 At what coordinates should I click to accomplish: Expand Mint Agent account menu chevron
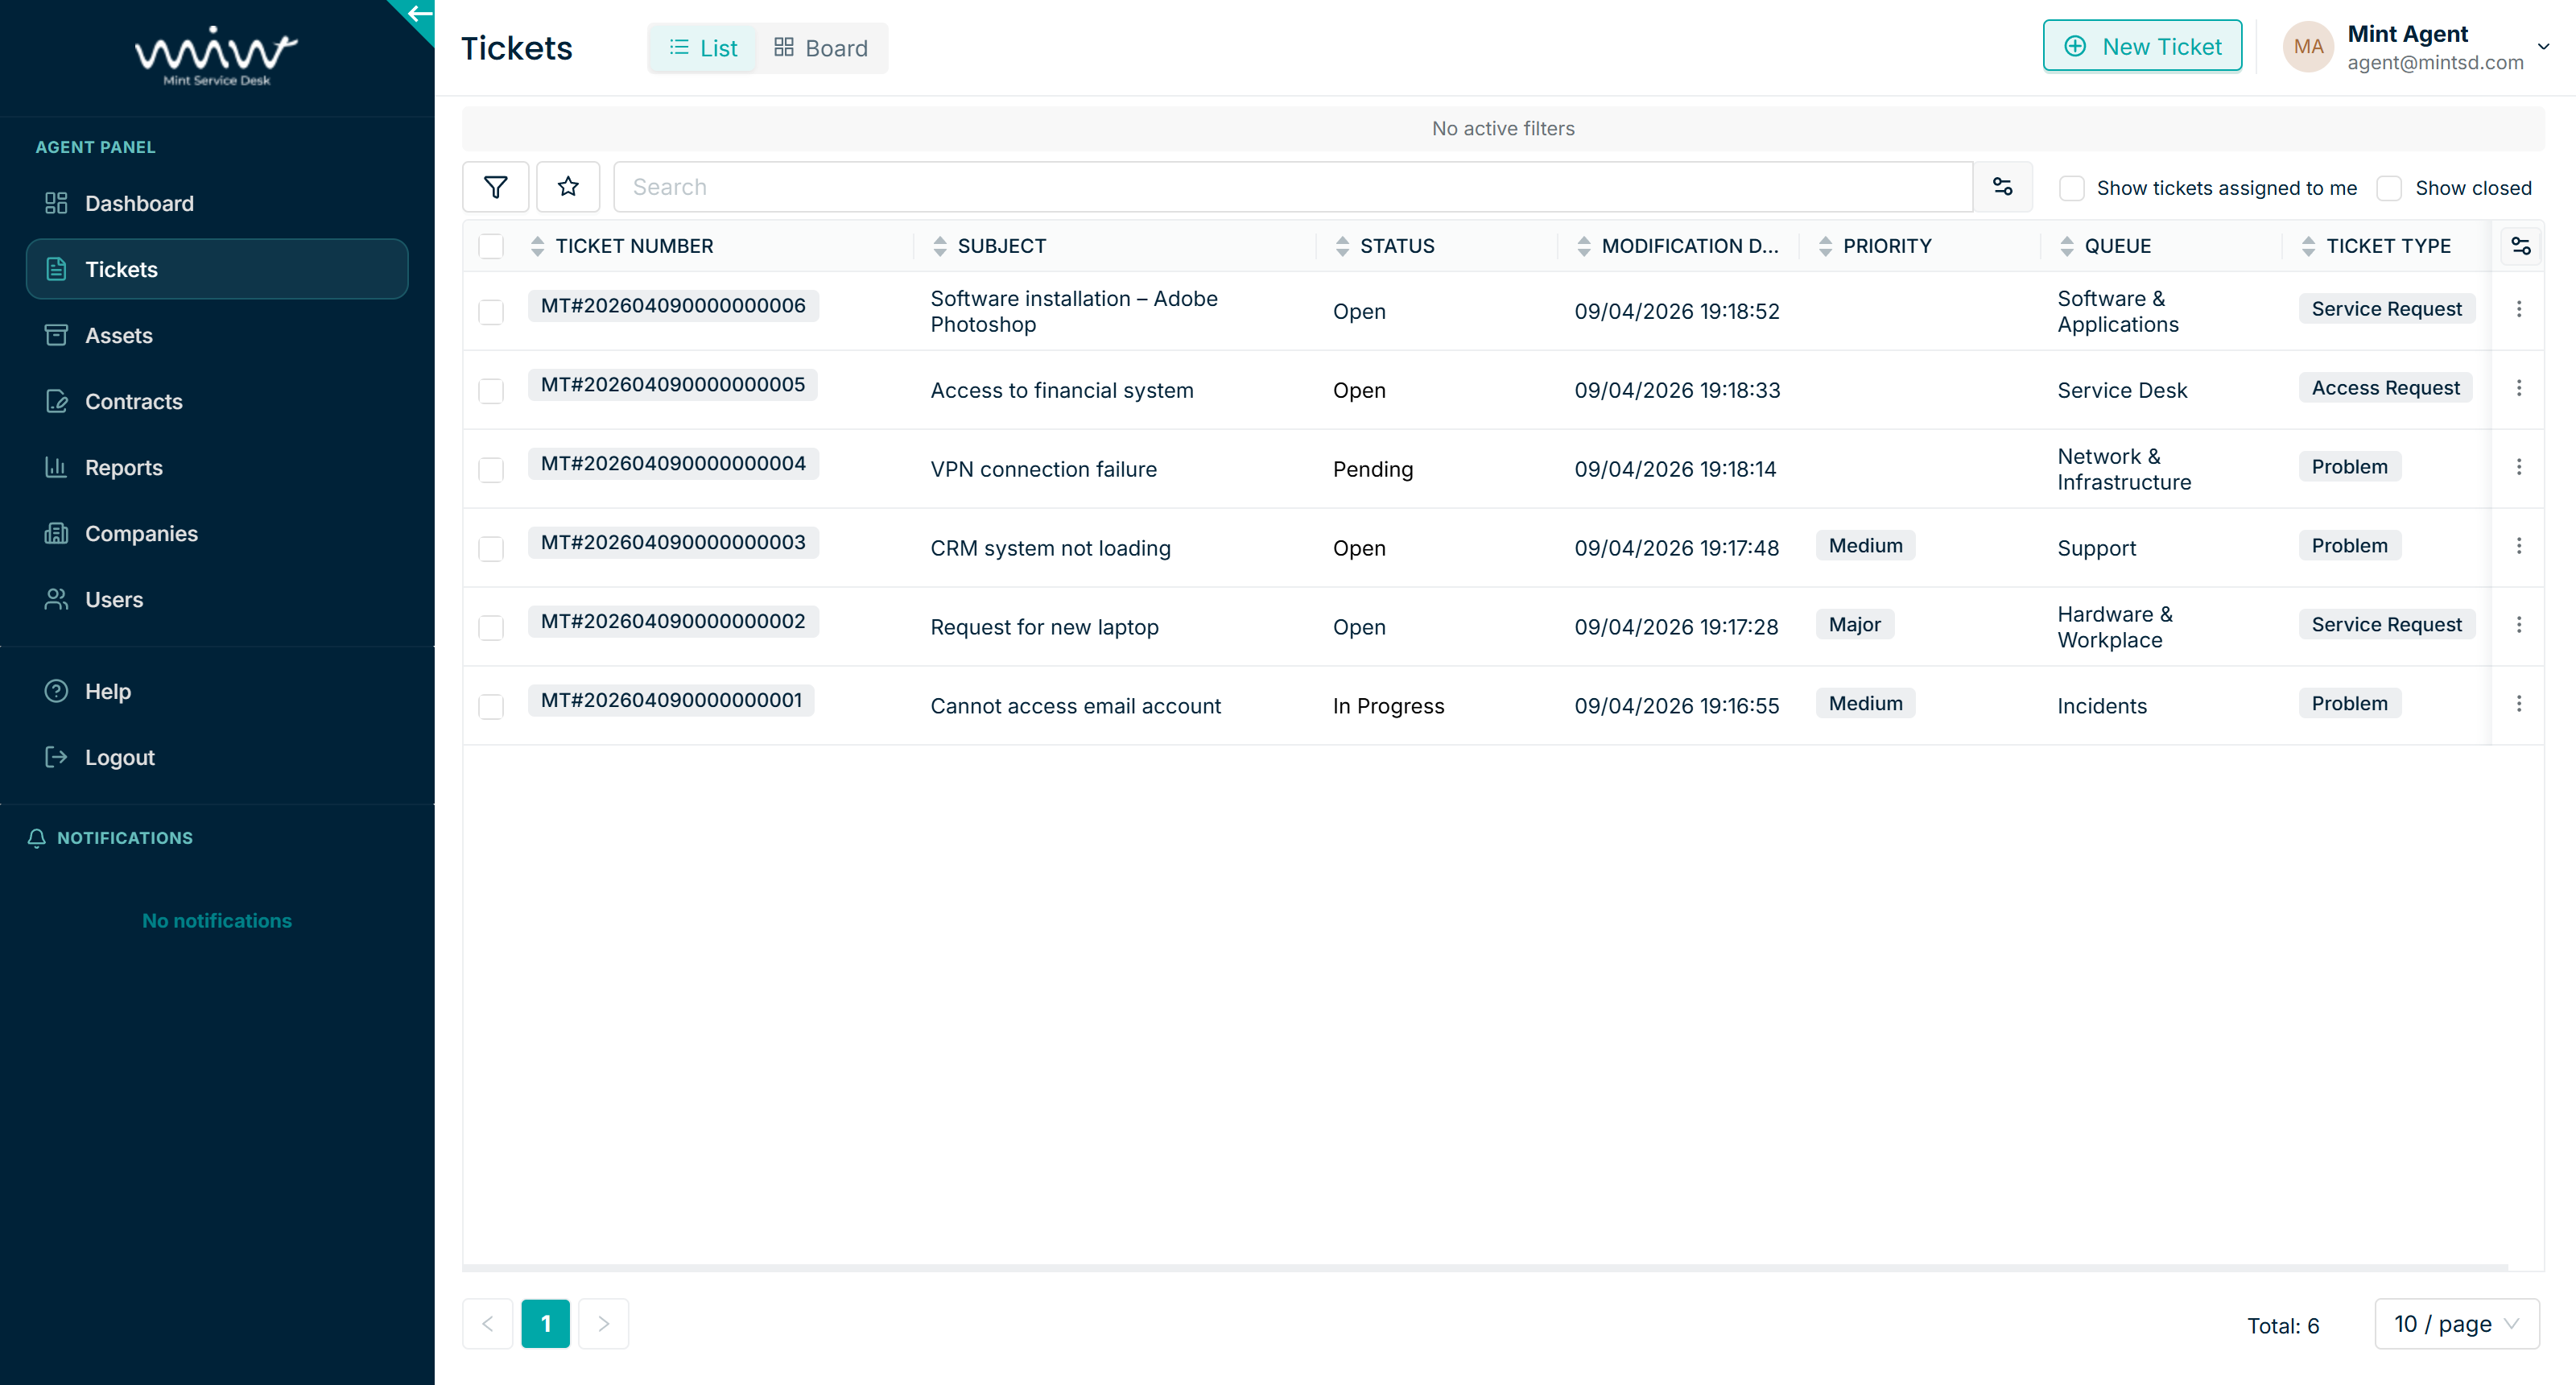pos(2543,46)
